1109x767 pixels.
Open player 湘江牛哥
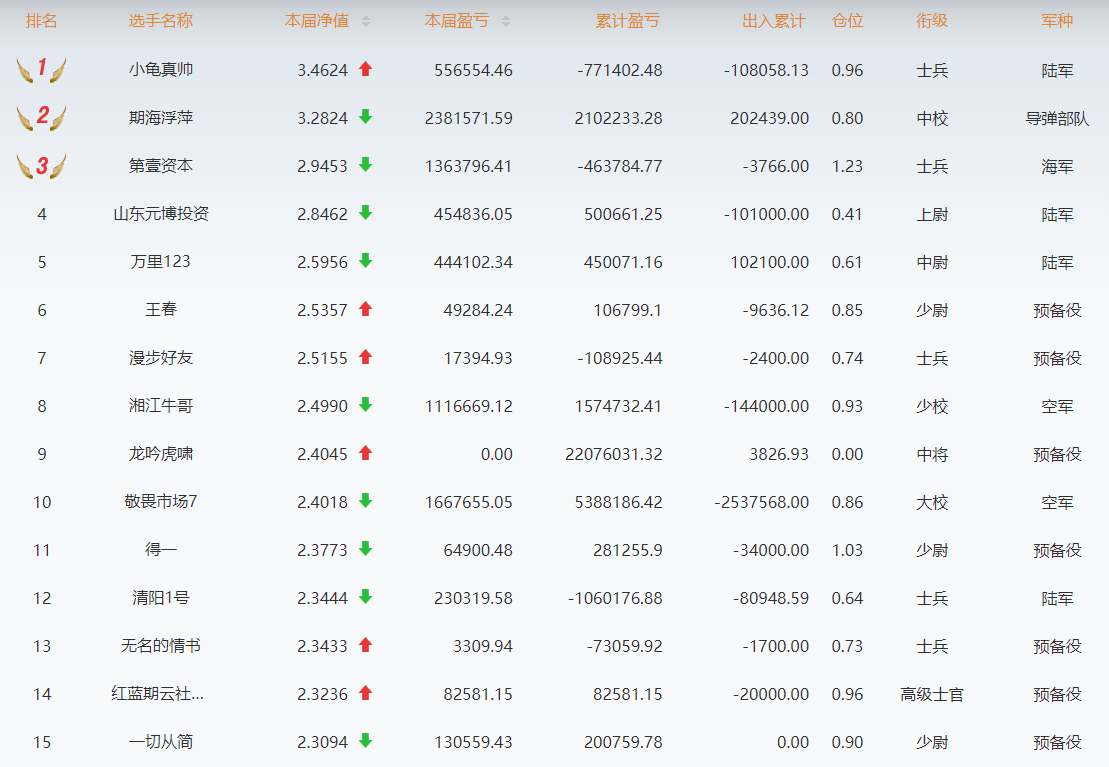[161, 405]
